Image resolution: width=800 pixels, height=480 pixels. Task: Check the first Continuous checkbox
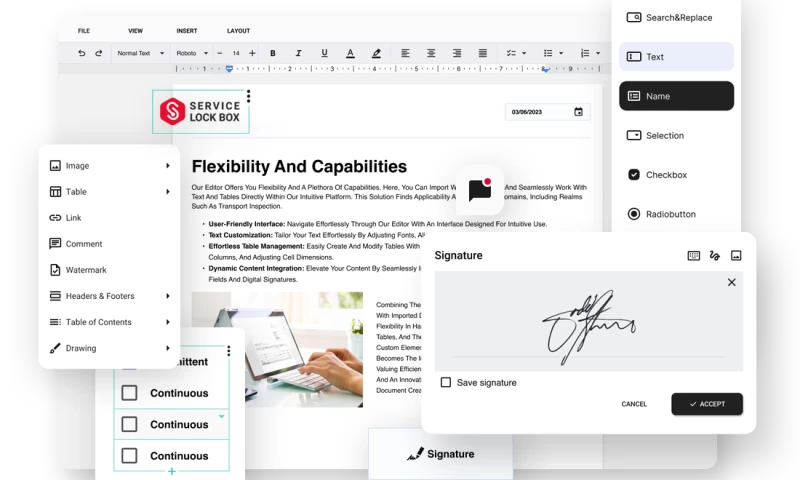coord(129,393)
